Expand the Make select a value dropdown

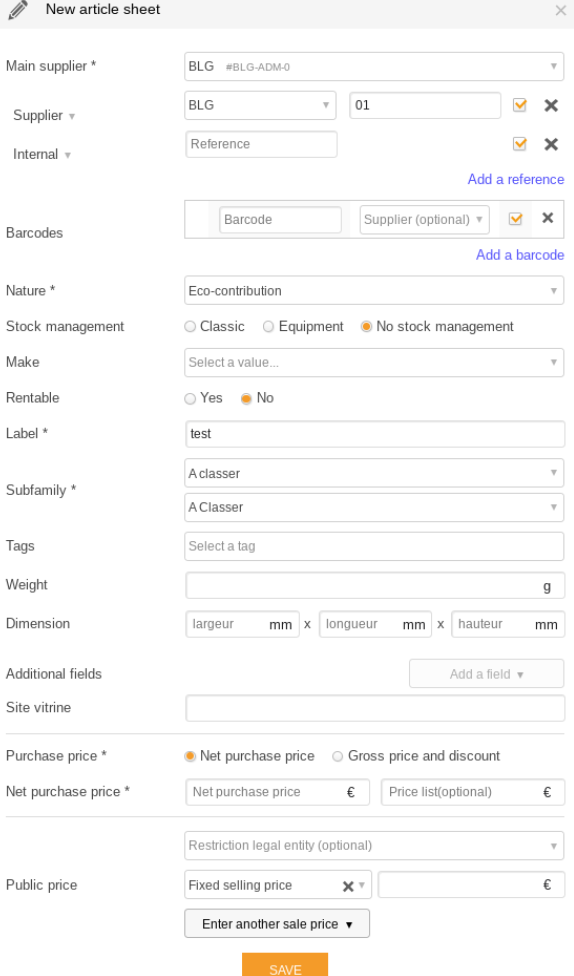(374, 362)
